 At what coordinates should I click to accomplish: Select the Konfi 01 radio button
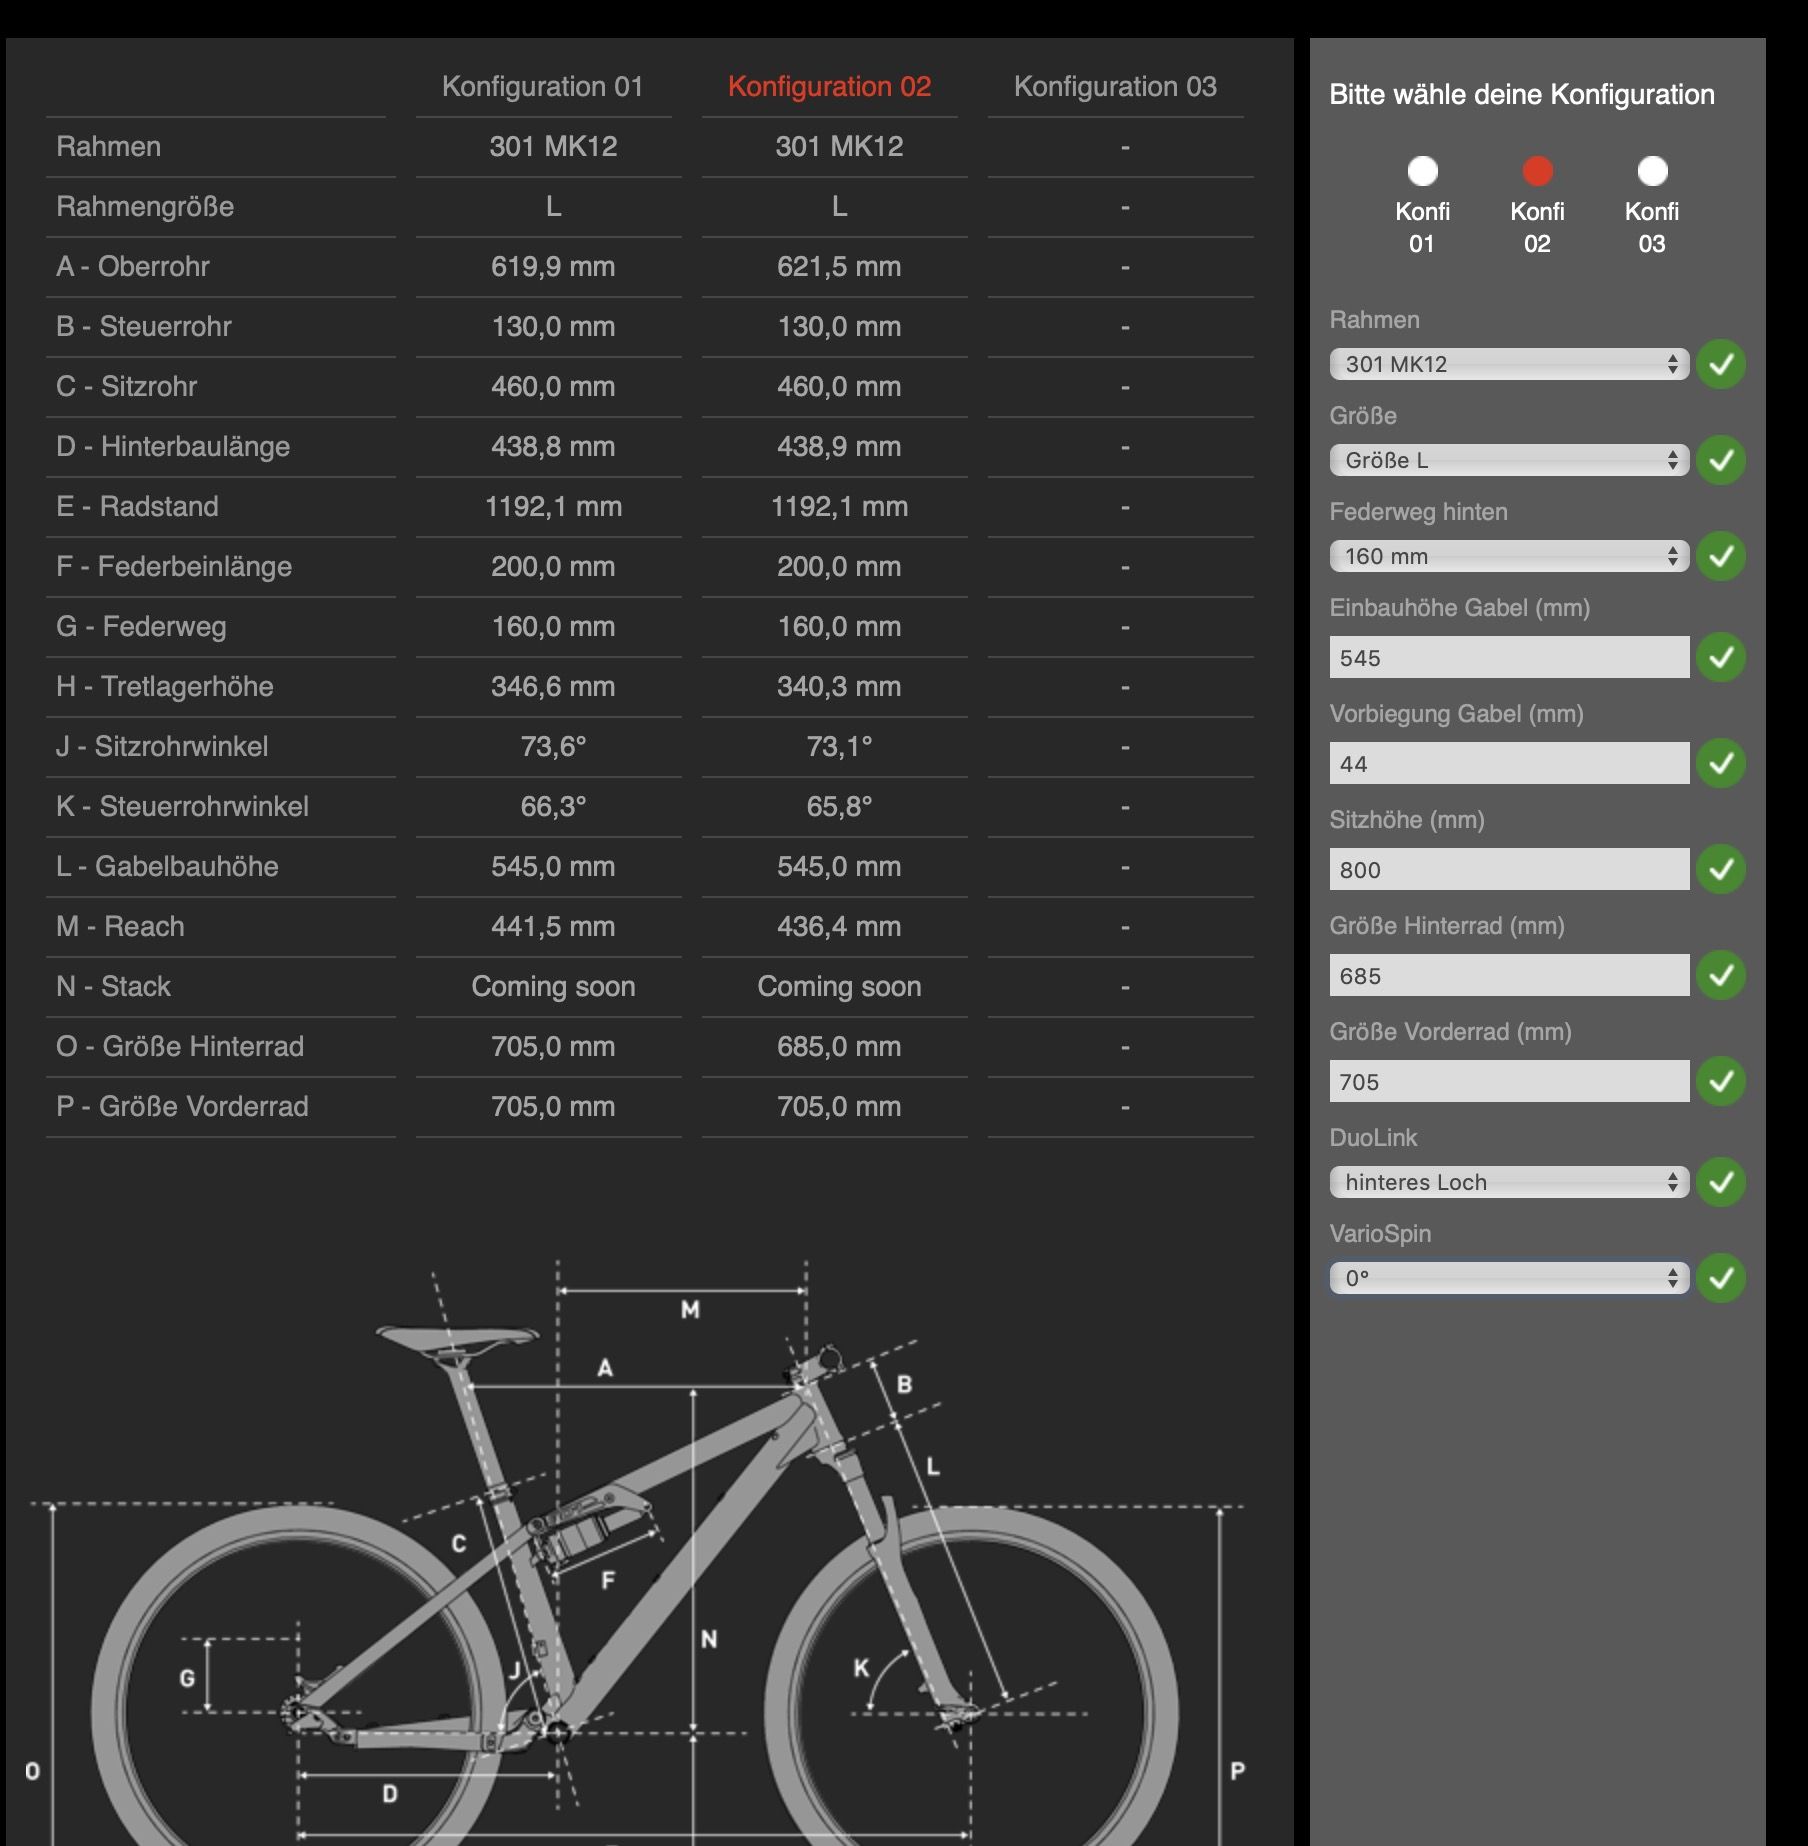(x=1422, y=172)
